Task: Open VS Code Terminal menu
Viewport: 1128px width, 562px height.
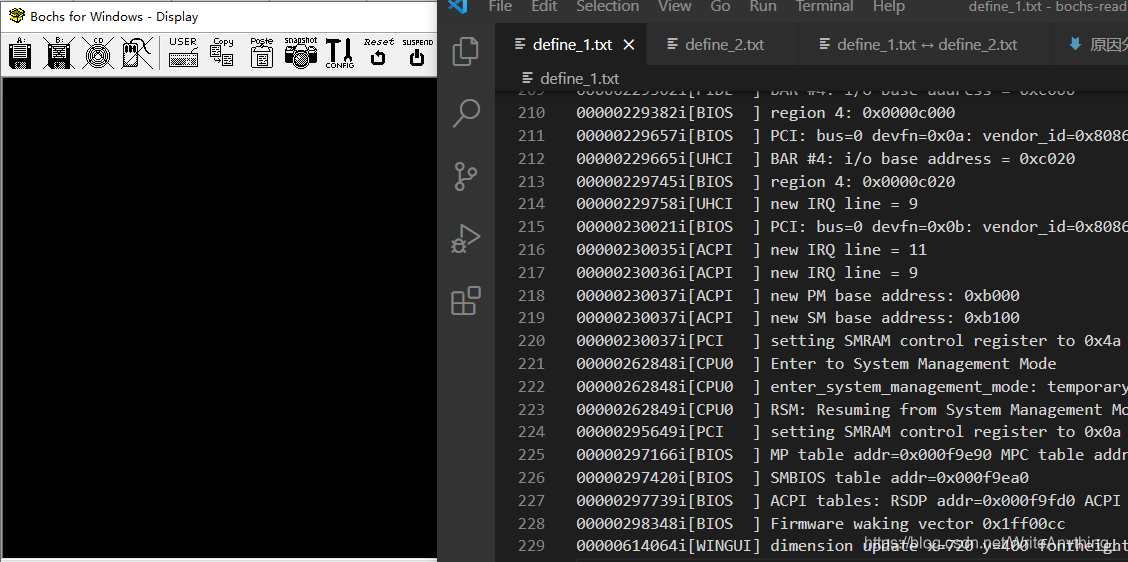Action: click(825, 6)
